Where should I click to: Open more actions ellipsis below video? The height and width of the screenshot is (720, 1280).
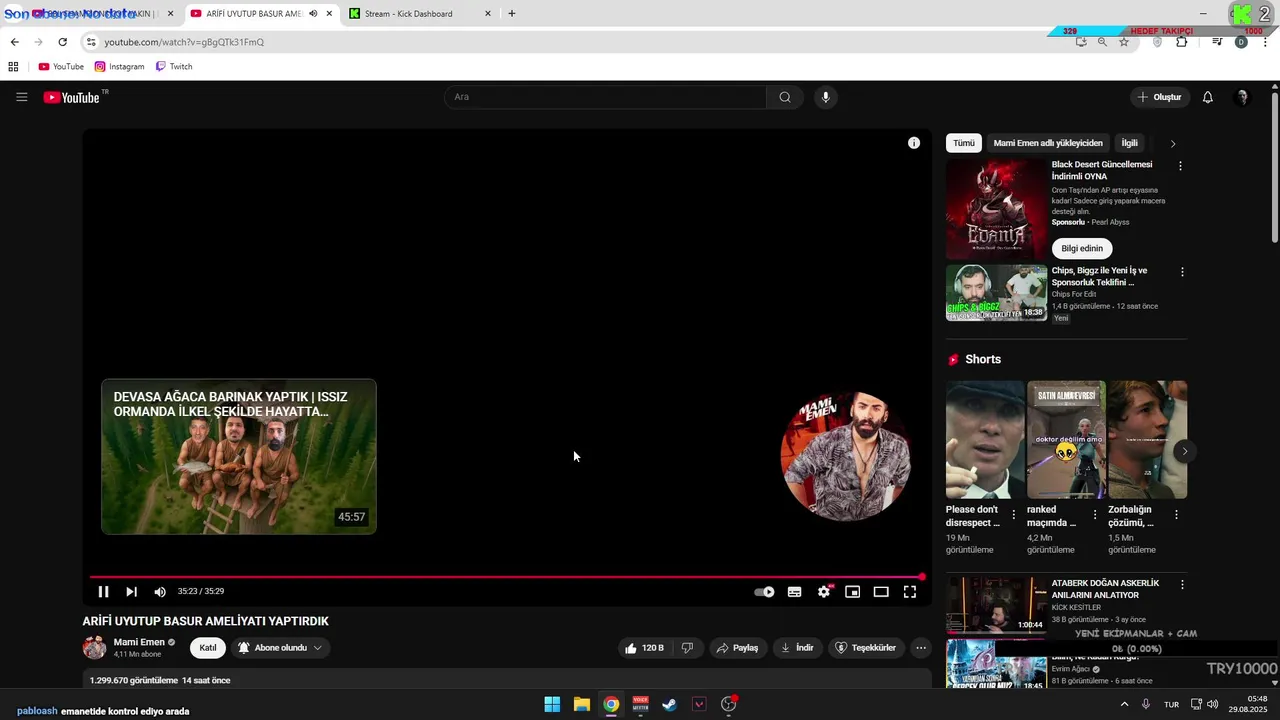(x=921, y=648)
